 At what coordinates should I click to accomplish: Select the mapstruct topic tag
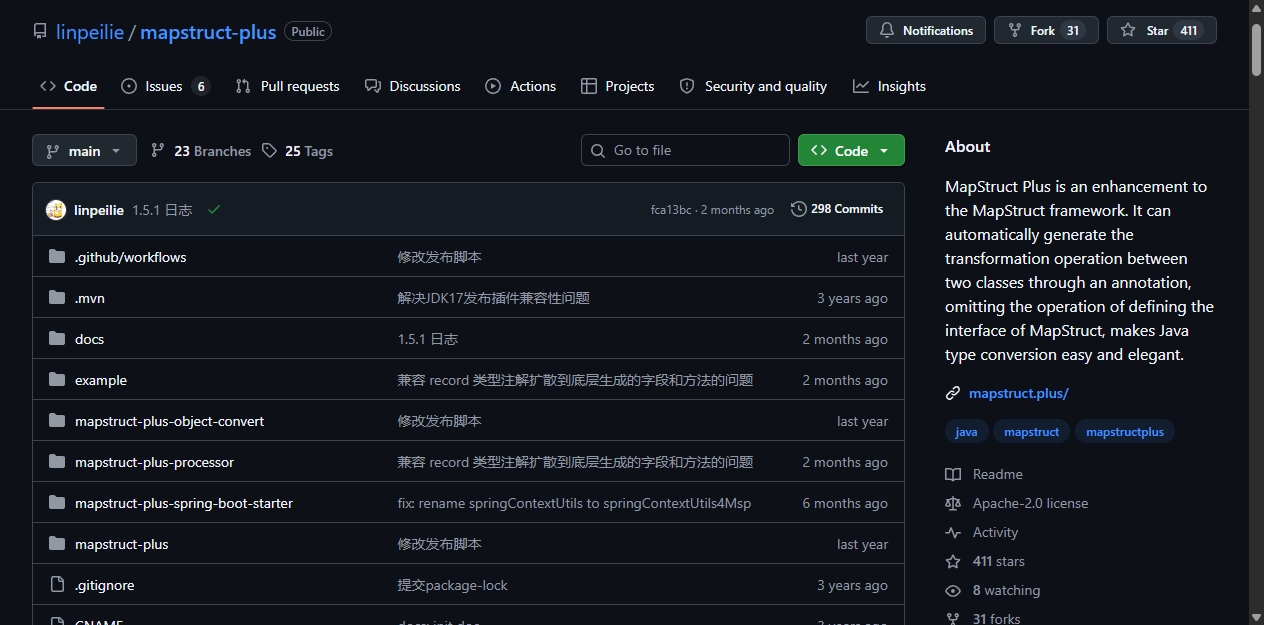pos(1032,432)
